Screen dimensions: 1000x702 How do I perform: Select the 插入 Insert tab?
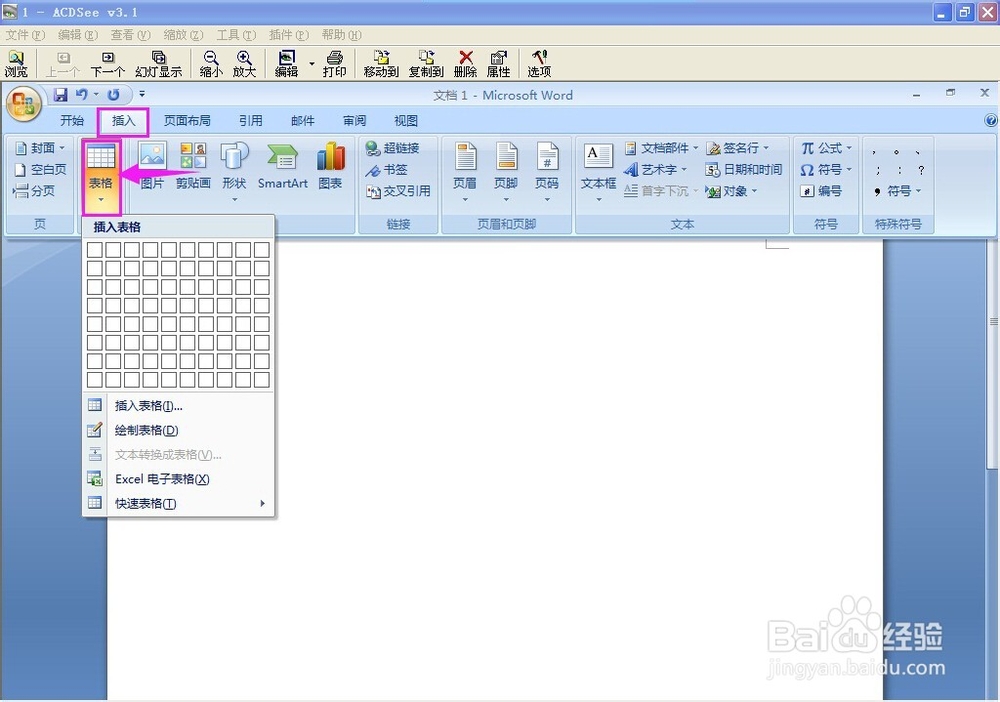[123, 121]
